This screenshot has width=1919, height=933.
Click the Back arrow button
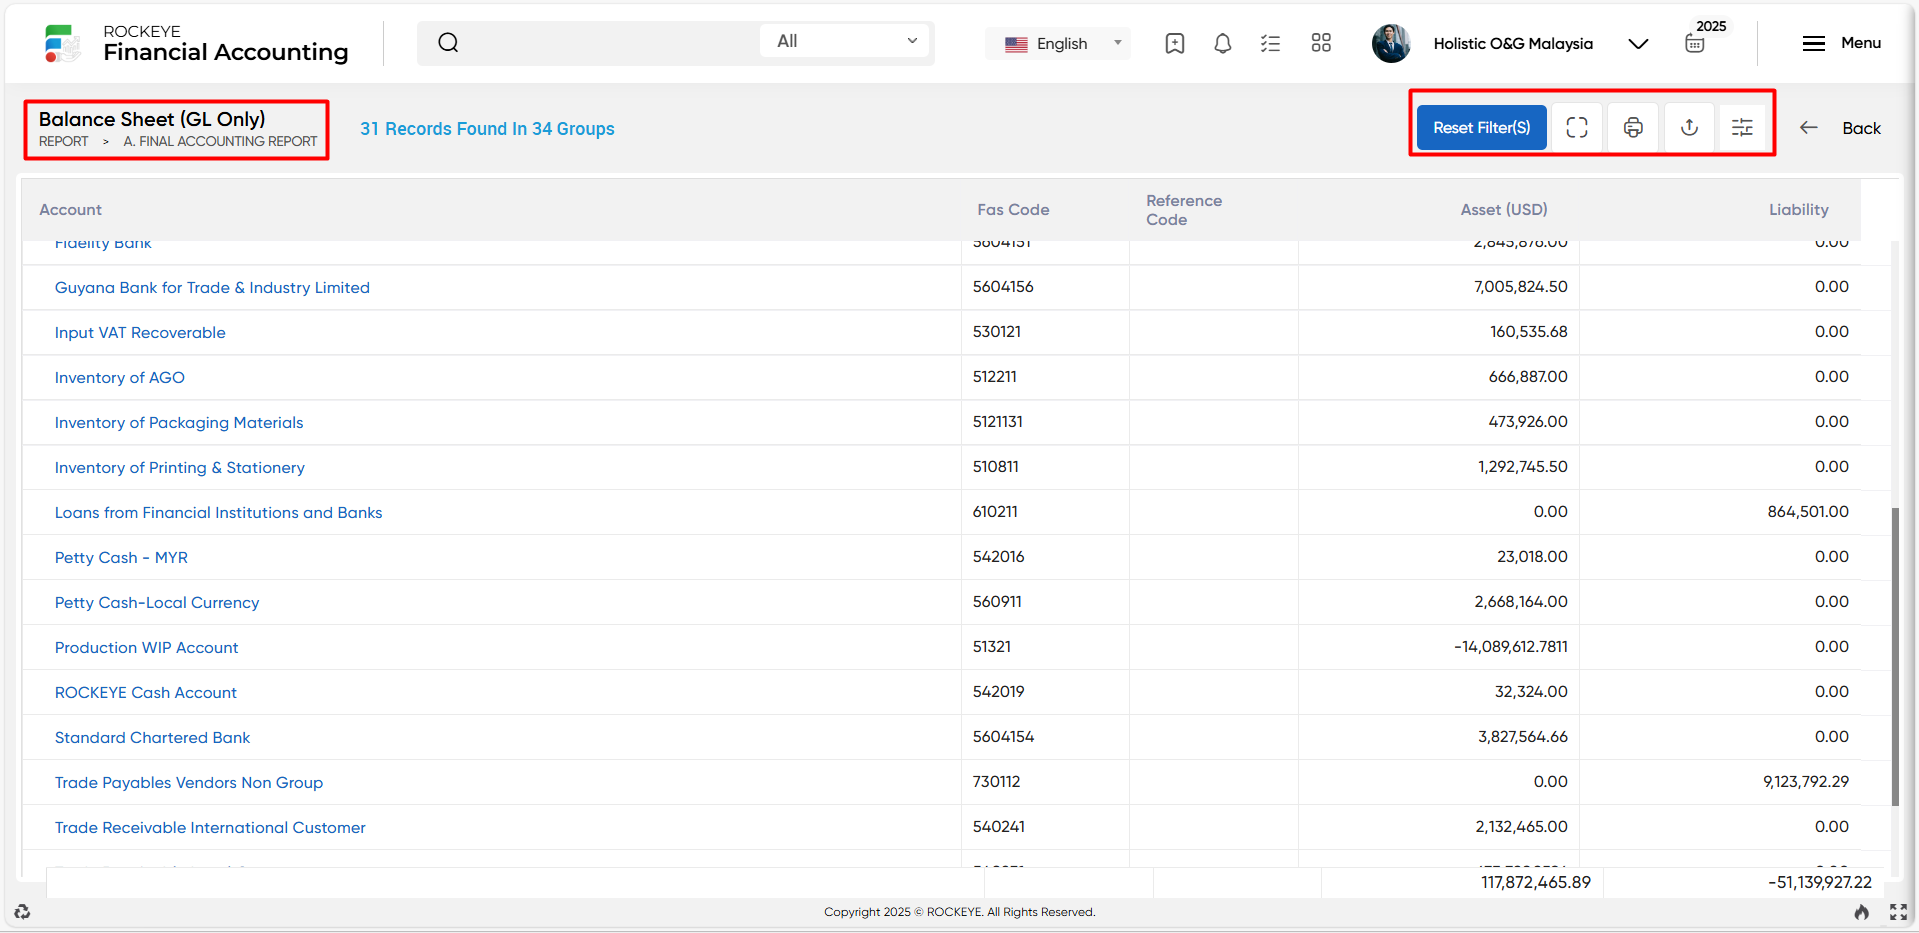pyautogui.click(x=1840, y=128)
